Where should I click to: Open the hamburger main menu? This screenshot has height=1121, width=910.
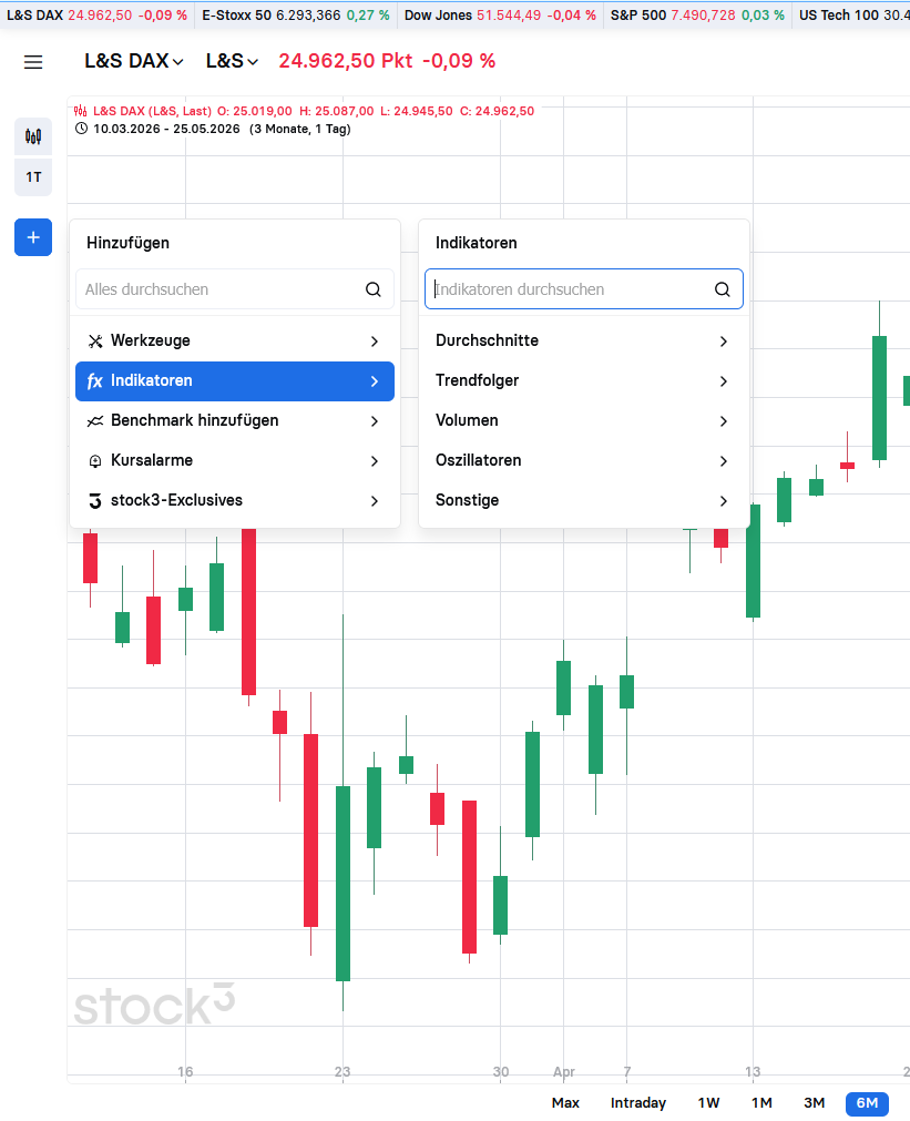tap(33, 62)
